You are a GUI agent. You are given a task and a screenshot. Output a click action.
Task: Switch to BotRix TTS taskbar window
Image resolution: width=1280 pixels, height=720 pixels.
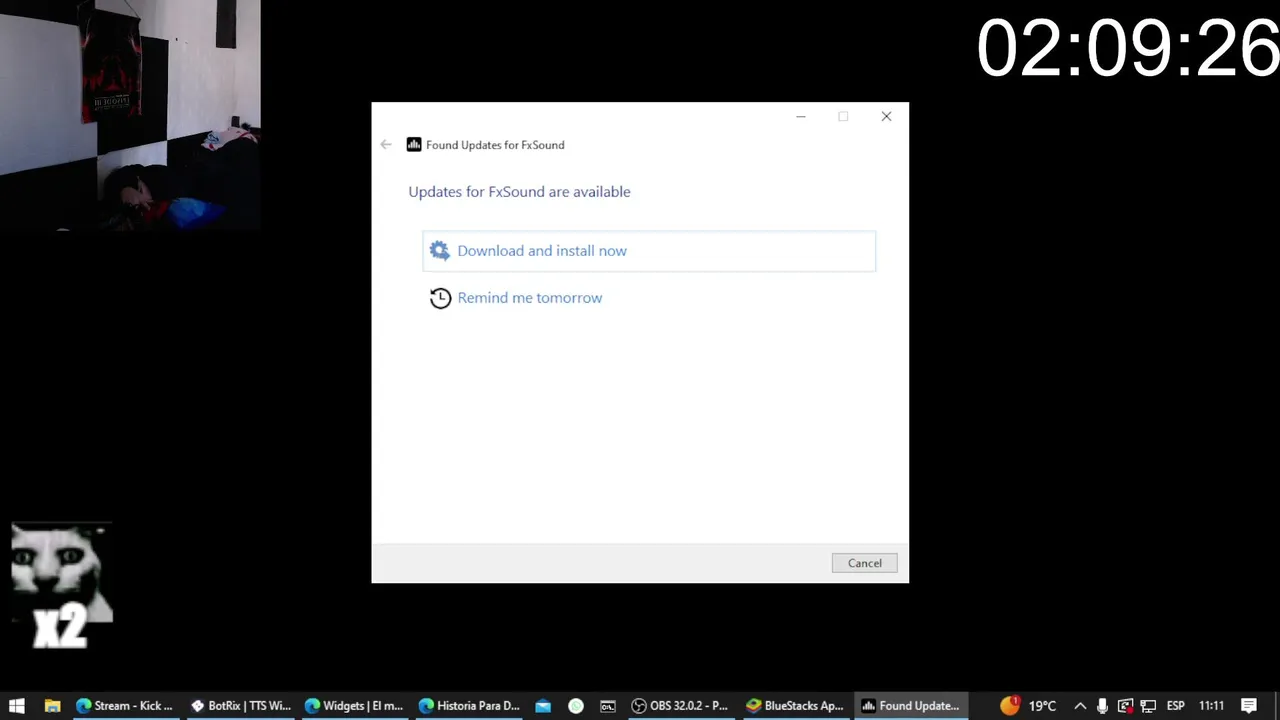240,706
